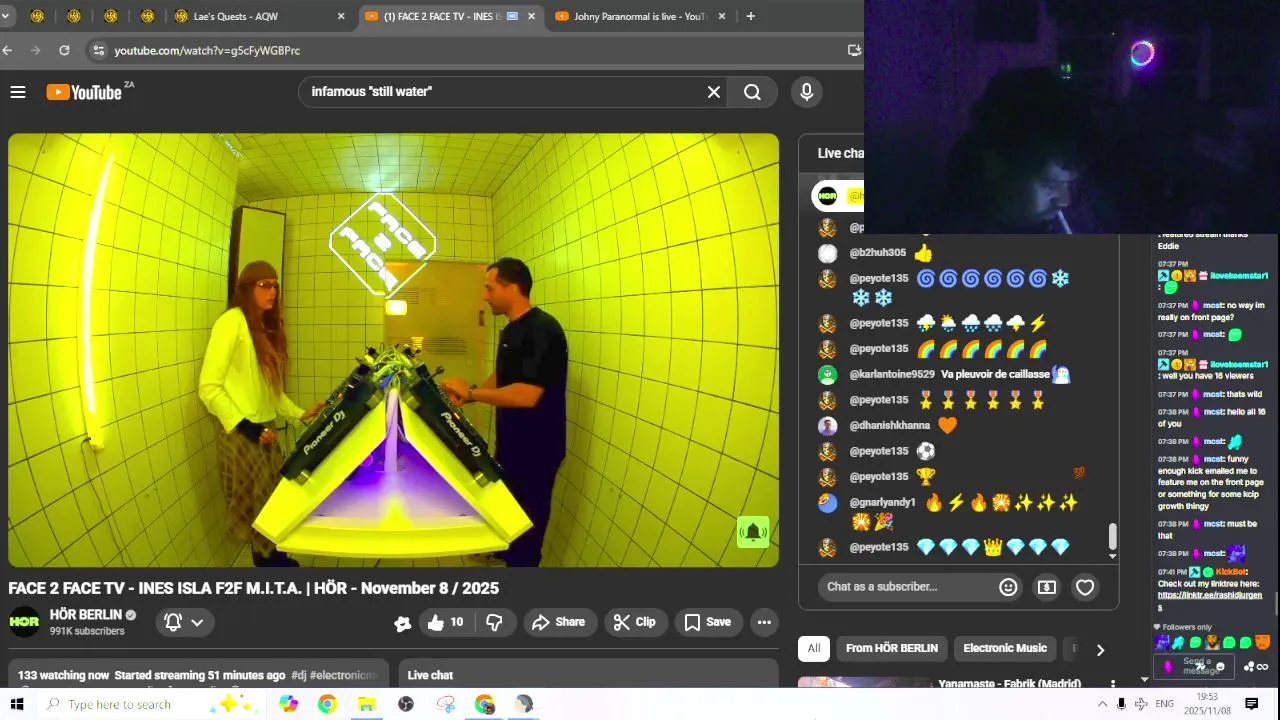The width and height of the screenshot is (1280, 720).
Task: Open the YouTube hamburger guide menu
Action: (17, 92)
